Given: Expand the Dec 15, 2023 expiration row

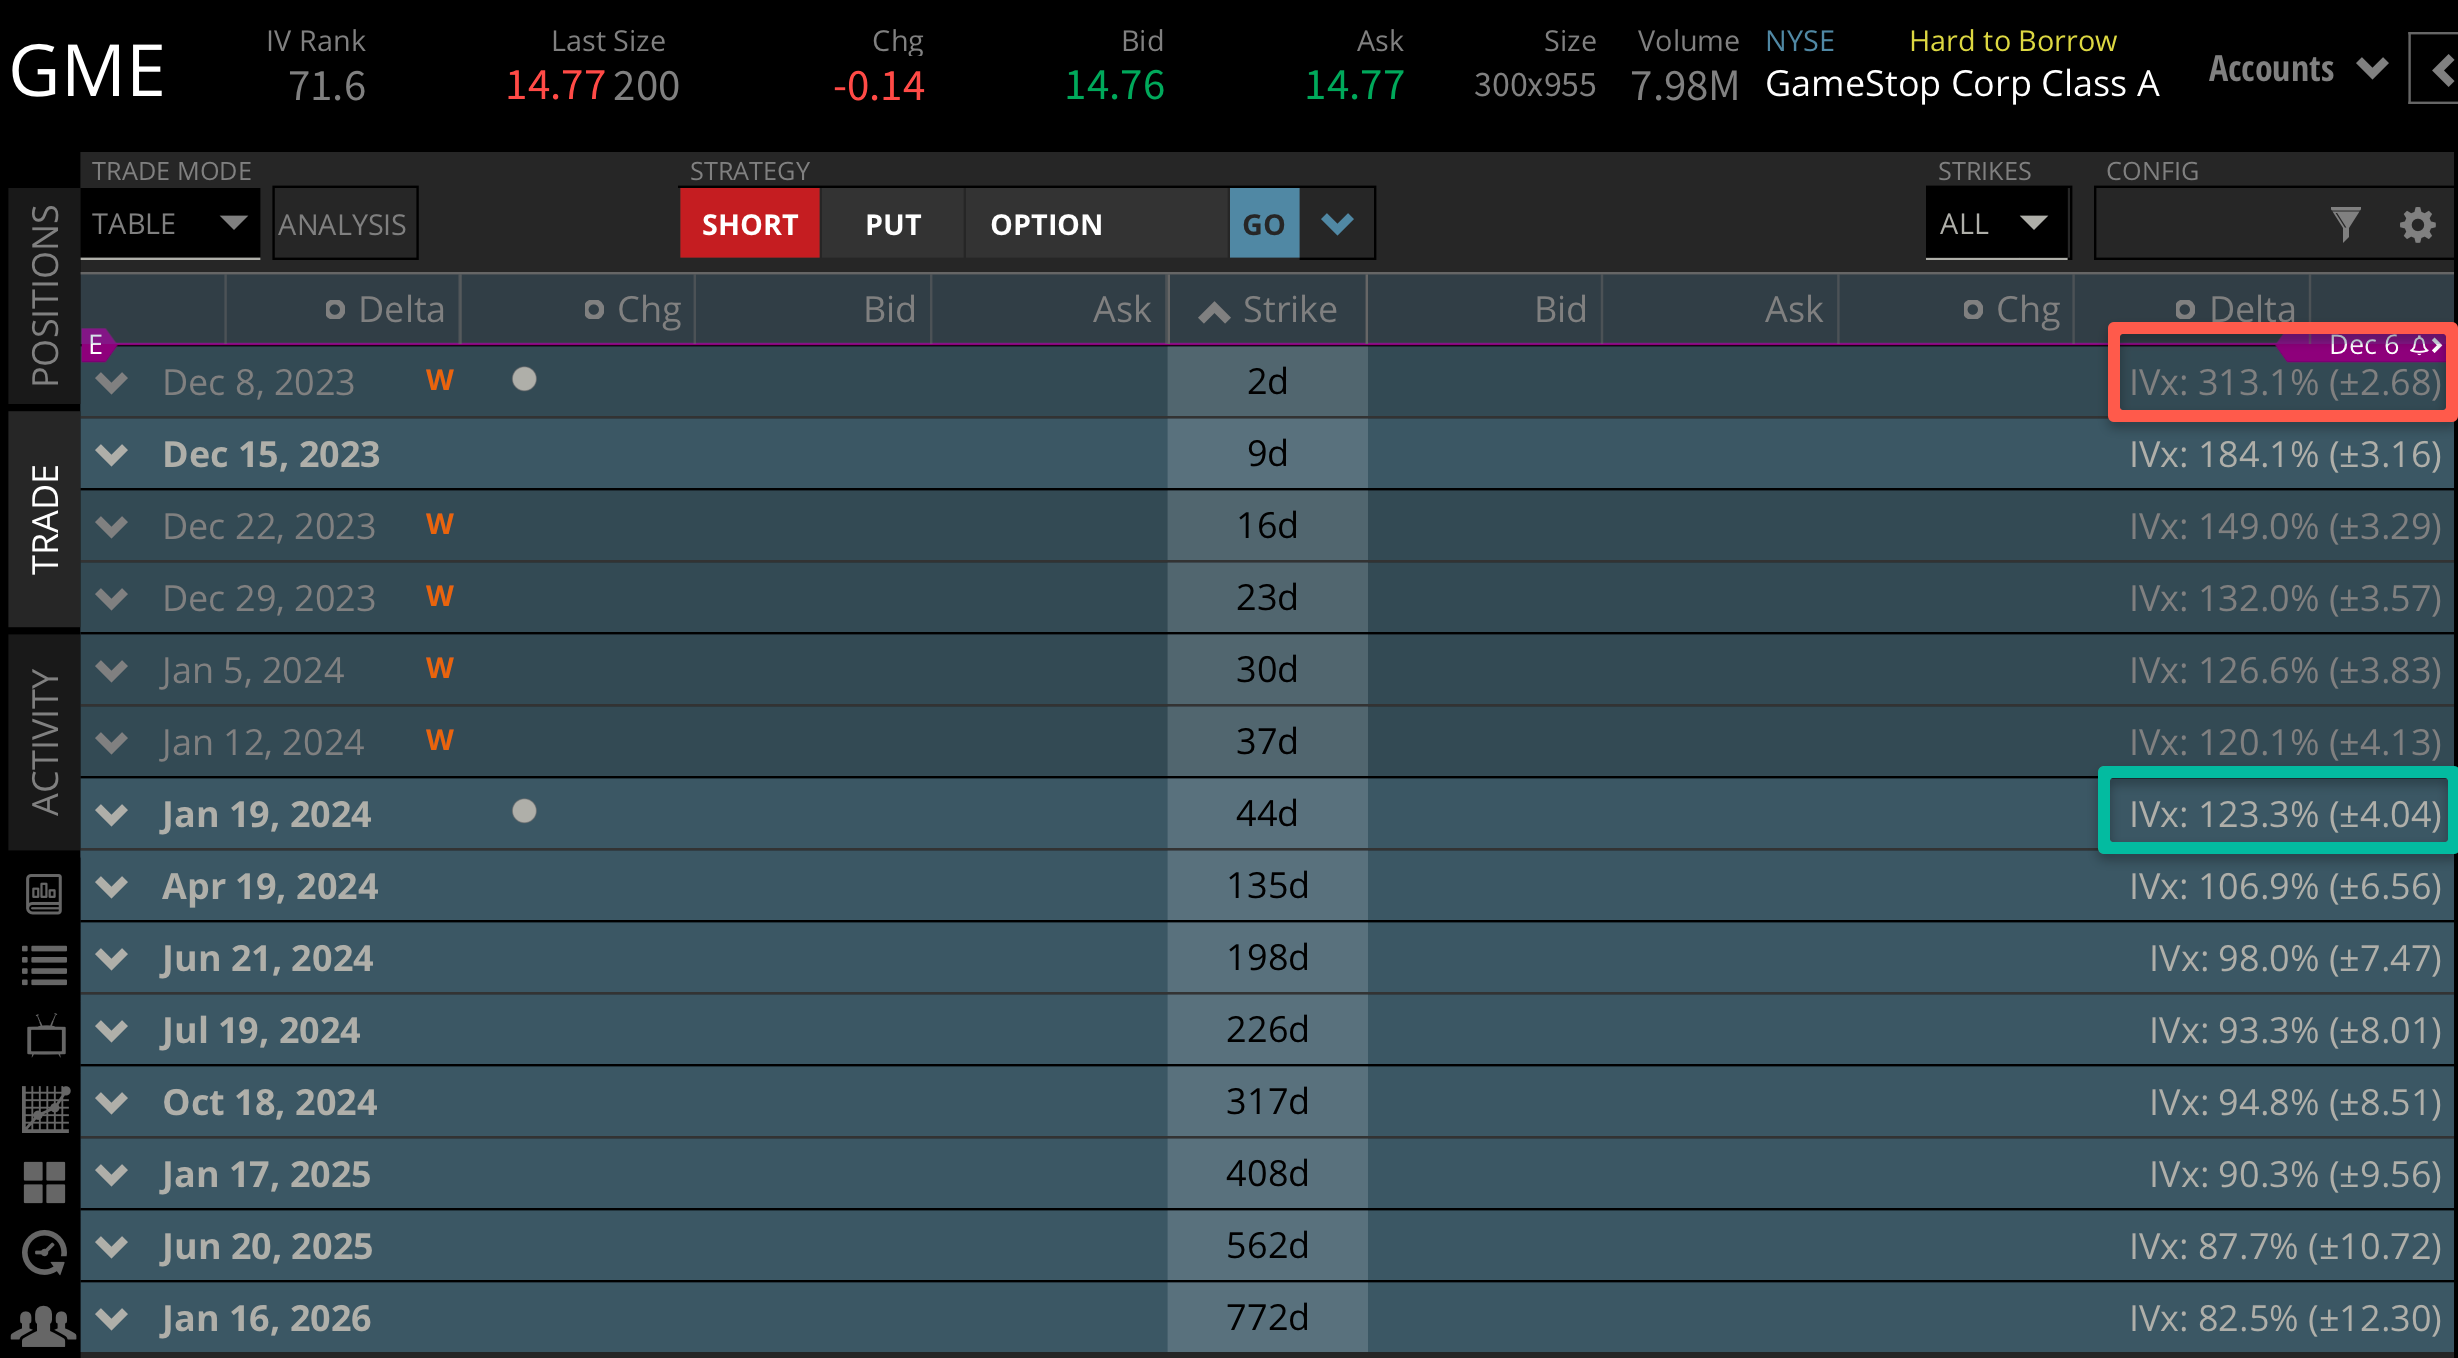Looking at the screenshot, I should (x=112, y=453).
